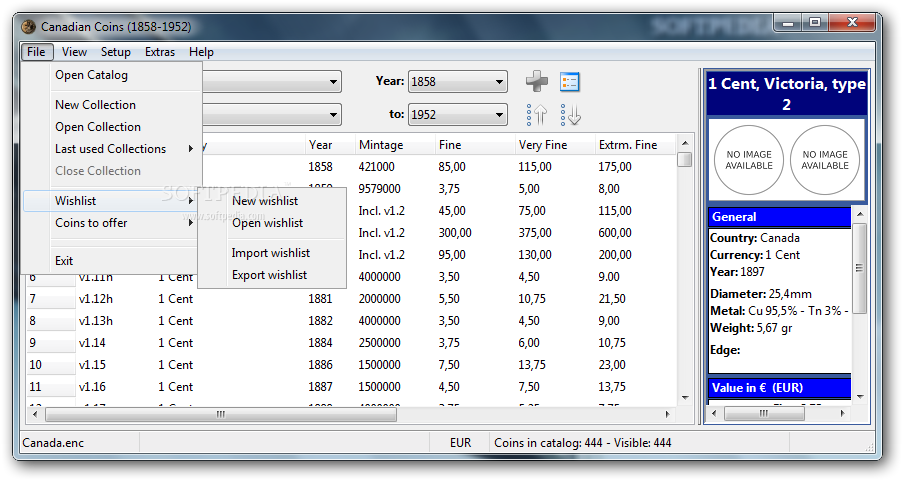Click the details panel vertical scrollbar thumb
This screenshot has height=481, width=903.
(x=859, y=268)
